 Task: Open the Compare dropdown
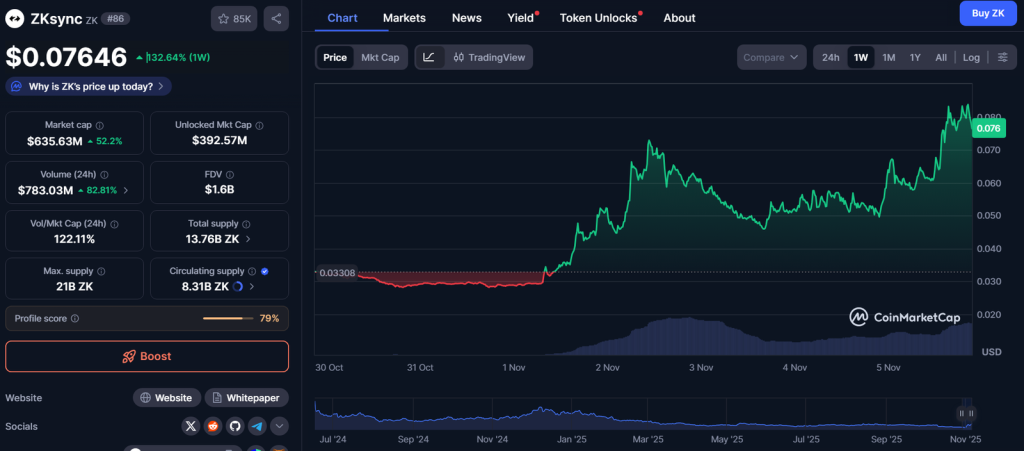(x=771, y=57)
